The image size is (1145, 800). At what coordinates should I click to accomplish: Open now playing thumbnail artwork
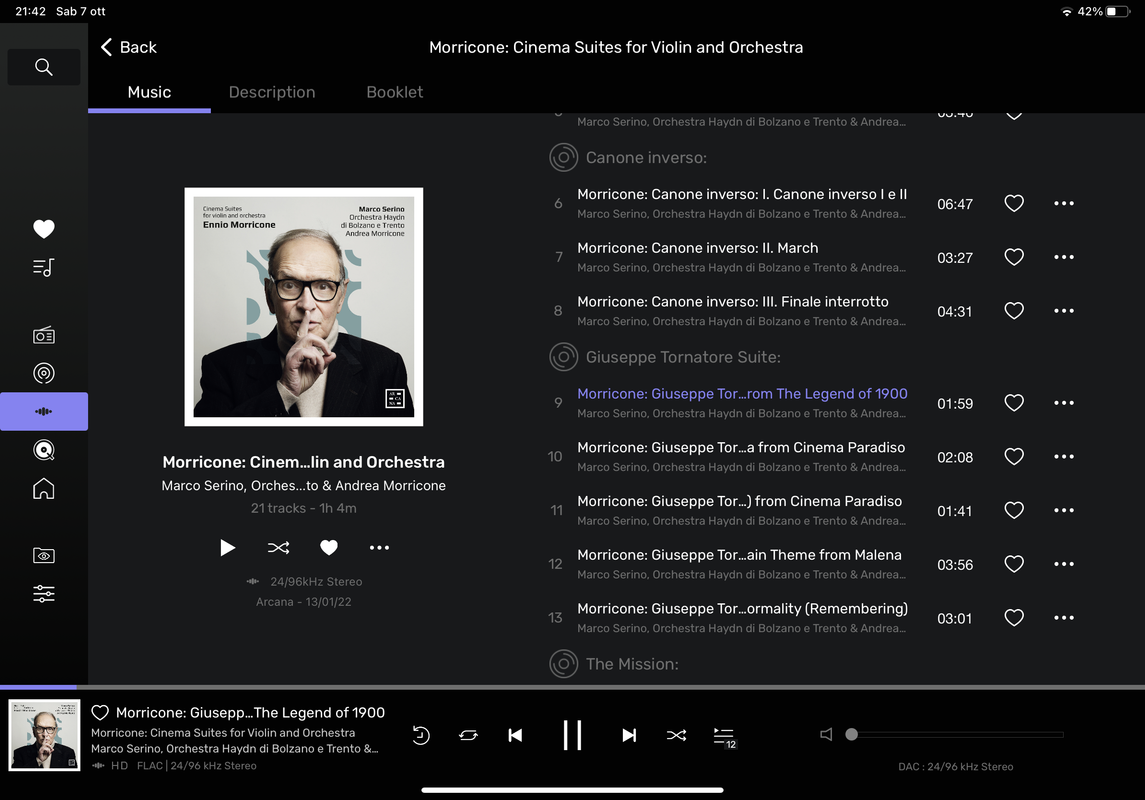(44, 735)
